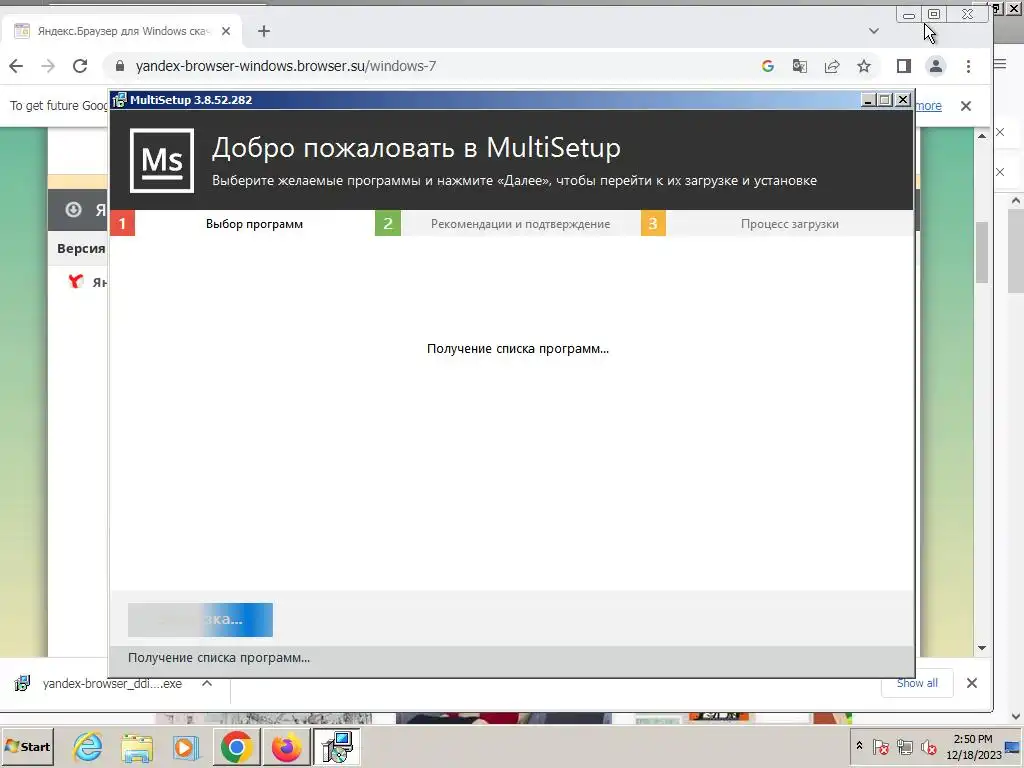1024x768 pixels.
Task: Open Chrome side panel icon
Action: [904, 66]
